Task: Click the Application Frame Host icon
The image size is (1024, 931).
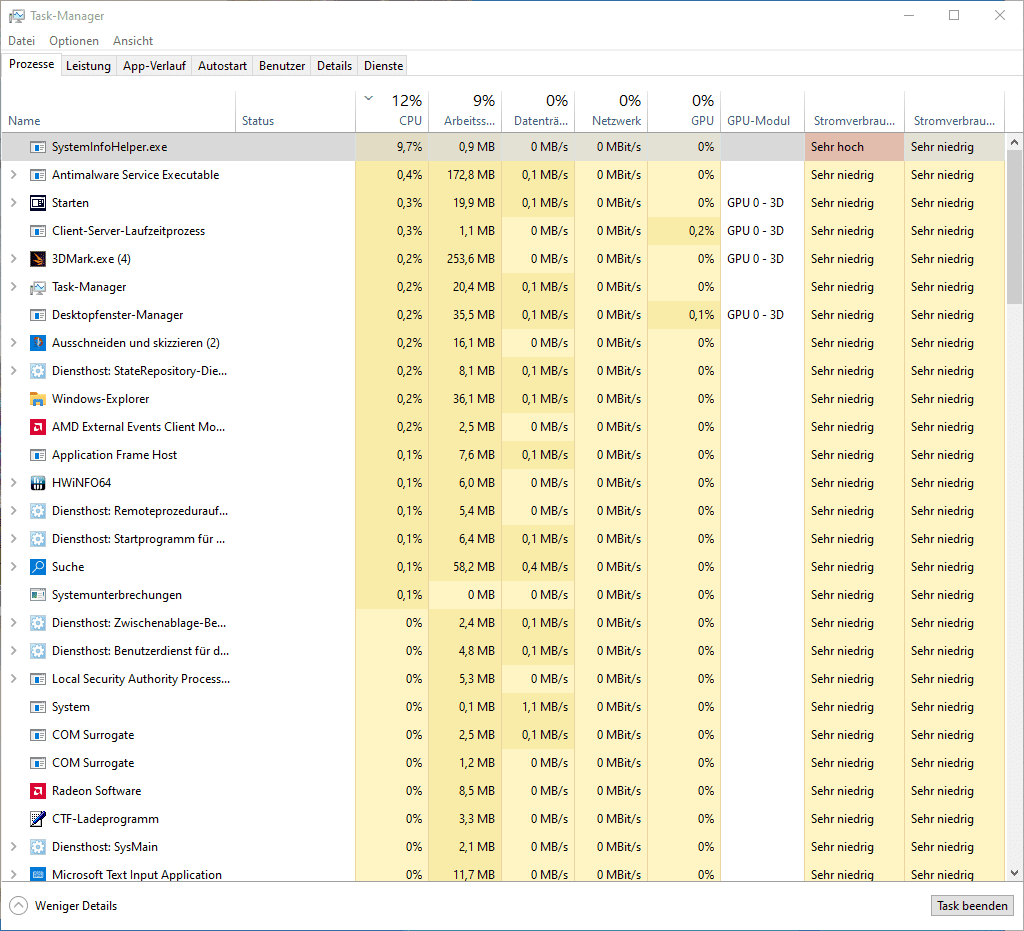Action: pos(38,455)
